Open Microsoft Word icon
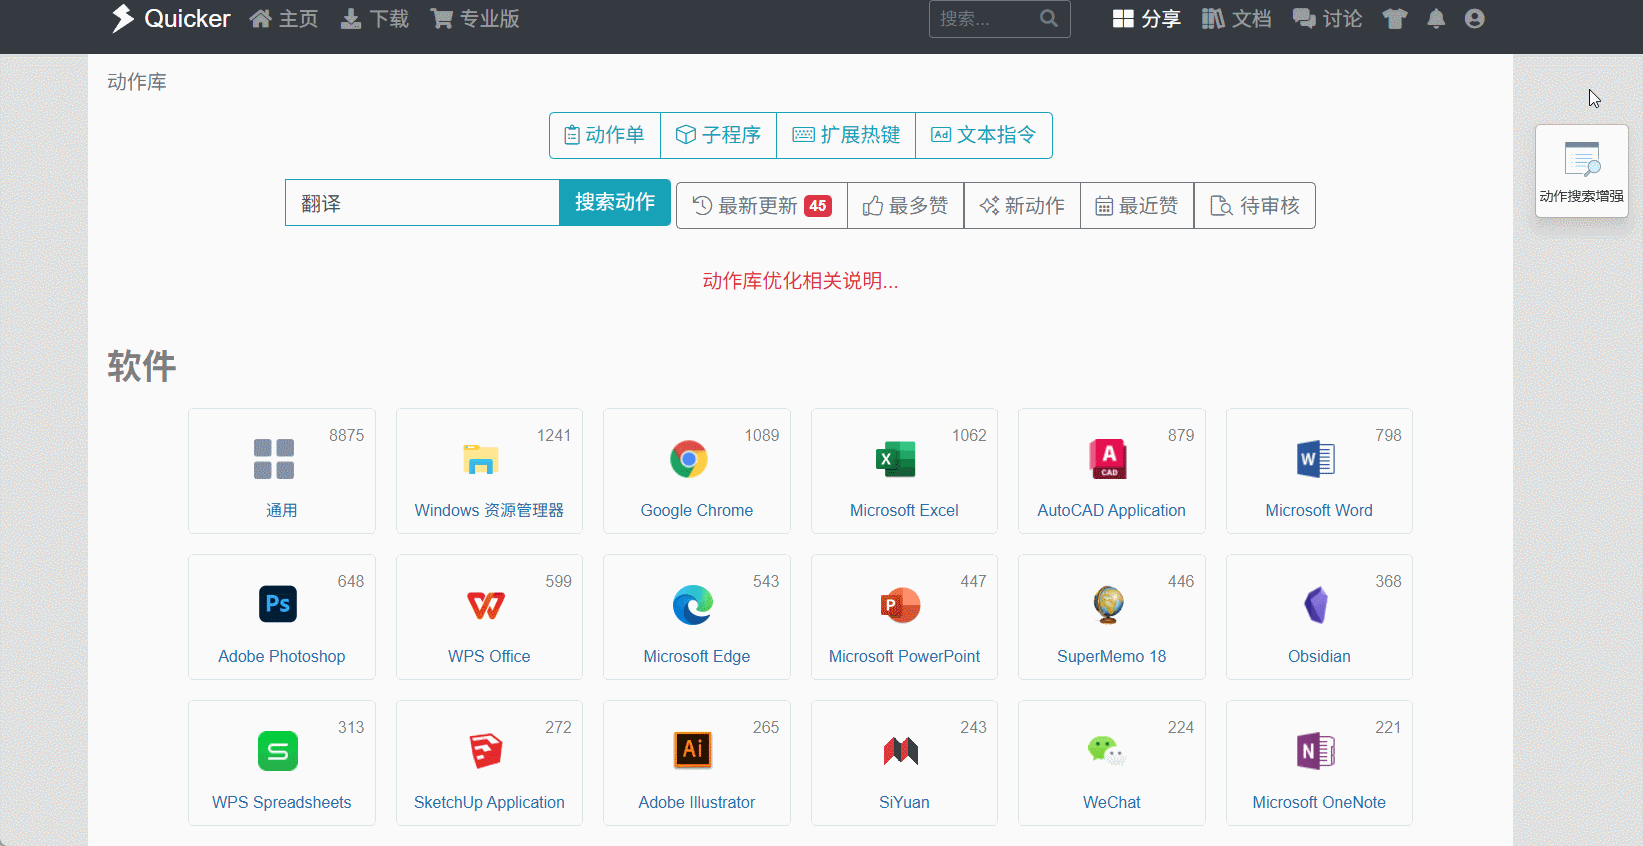The image size is (1643, 846). pyautogui.click(x=1316, y=459)
